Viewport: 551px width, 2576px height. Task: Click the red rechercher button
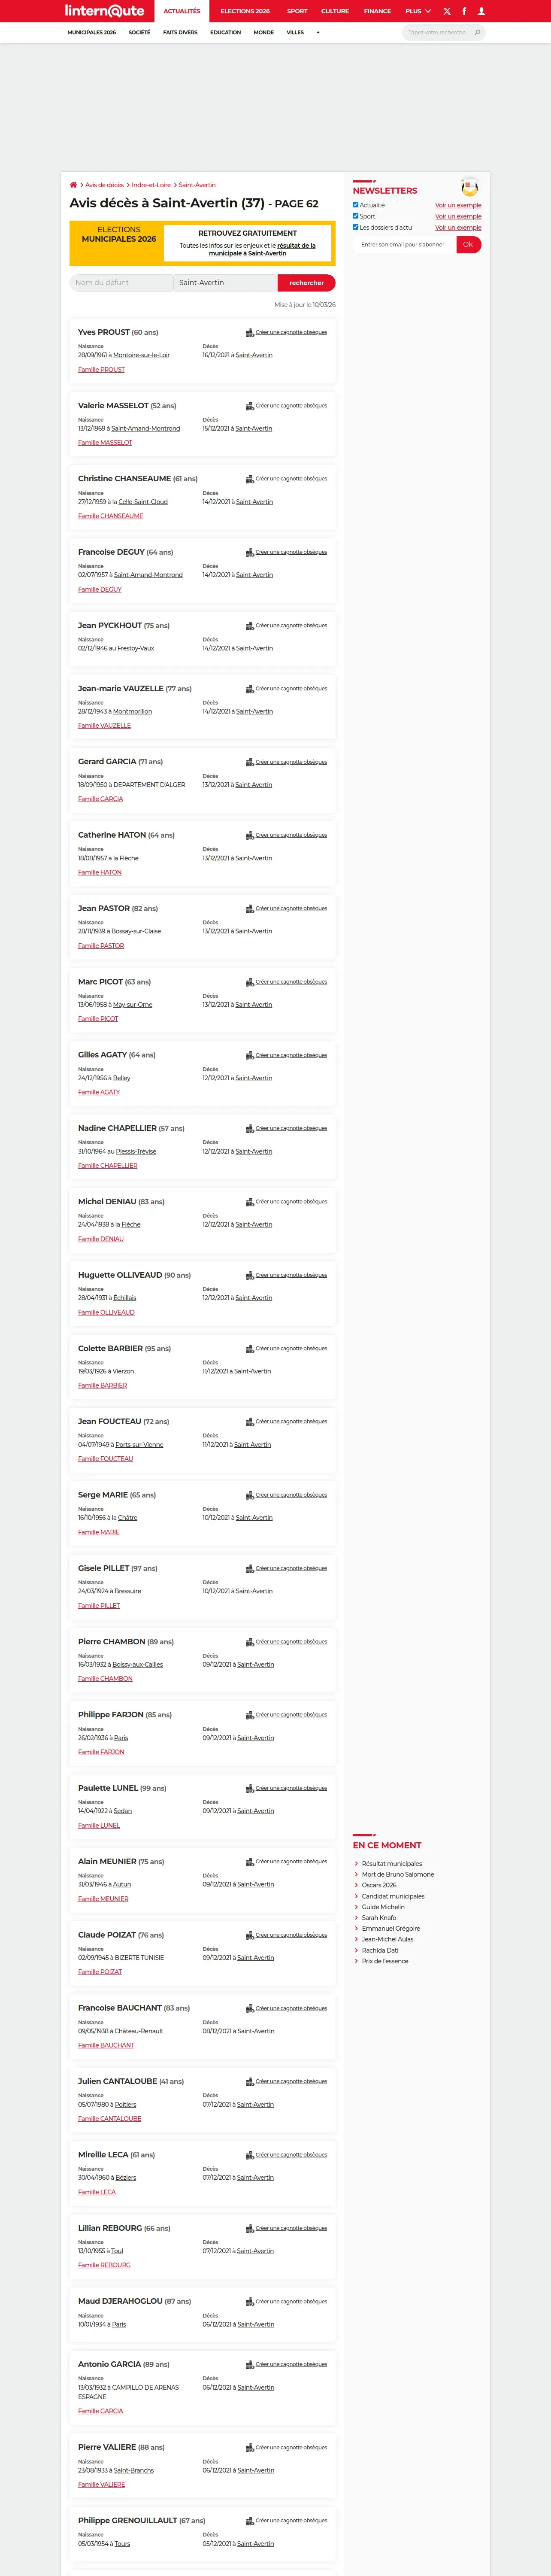[x=306, y=283]
